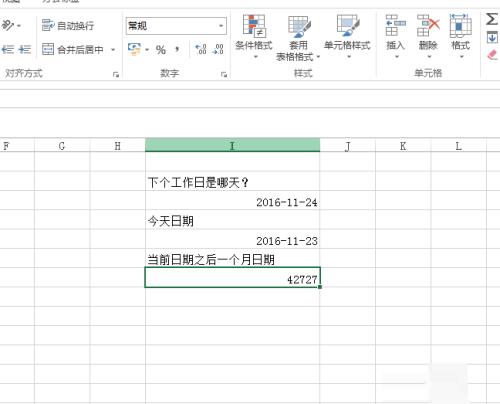The width and height of the screenshot is (500, 404).
Task: Select cell showing 2016-11-23
Action: [x=232, y=239]
